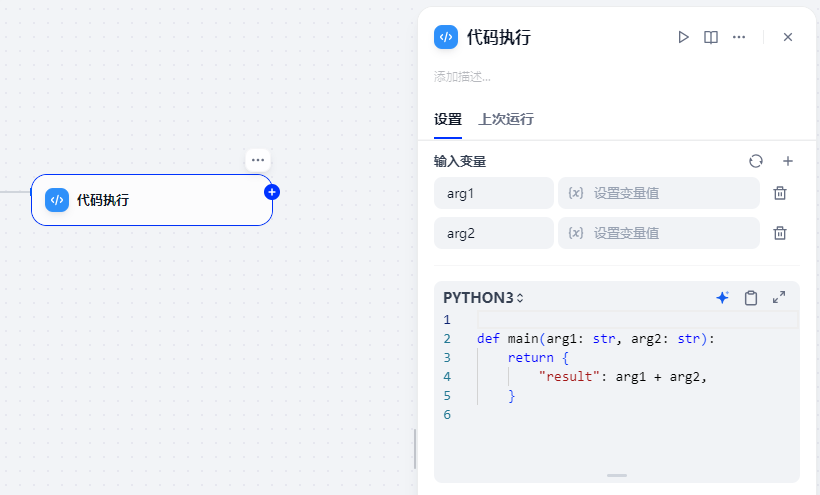Click the return statement line
Screen dimensions: 820x495
coord(538,358)
